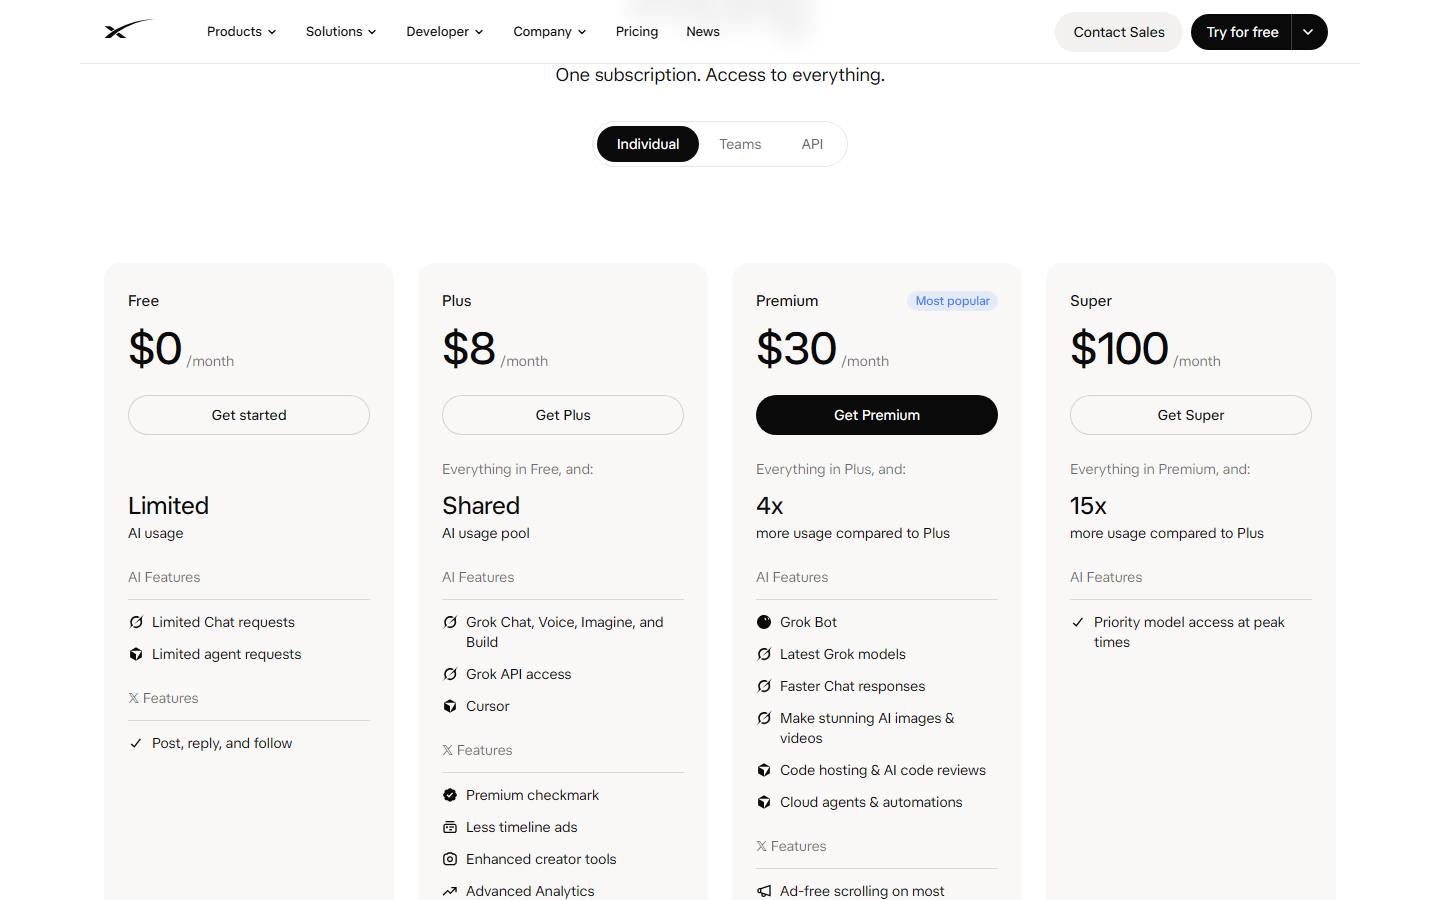
Task: Go to Pricing in the navigation
Action: tap(637, 32)
